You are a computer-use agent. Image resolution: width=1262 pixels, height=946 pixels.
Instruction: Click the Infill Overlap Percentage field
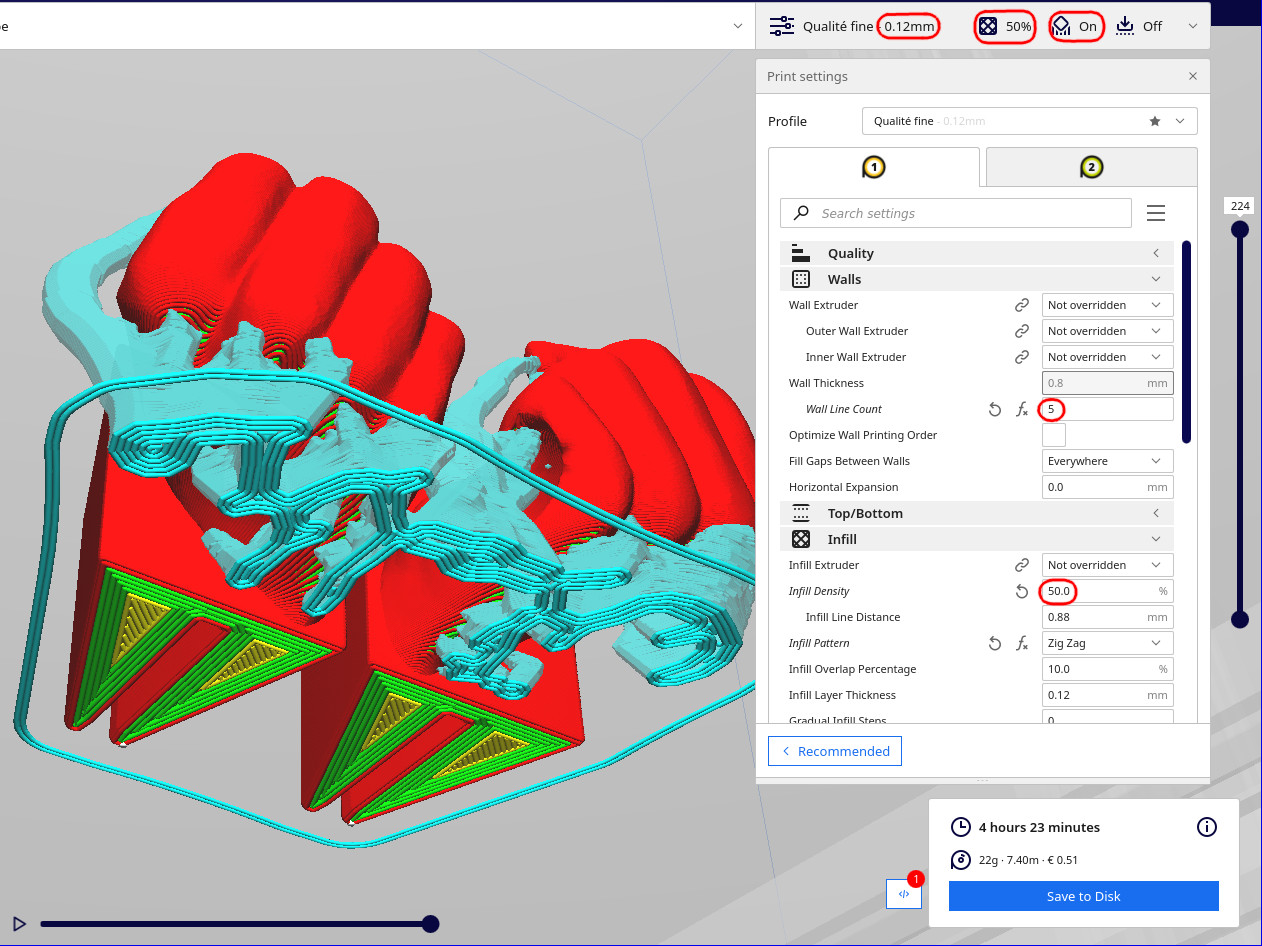[x=1107, y=669]
